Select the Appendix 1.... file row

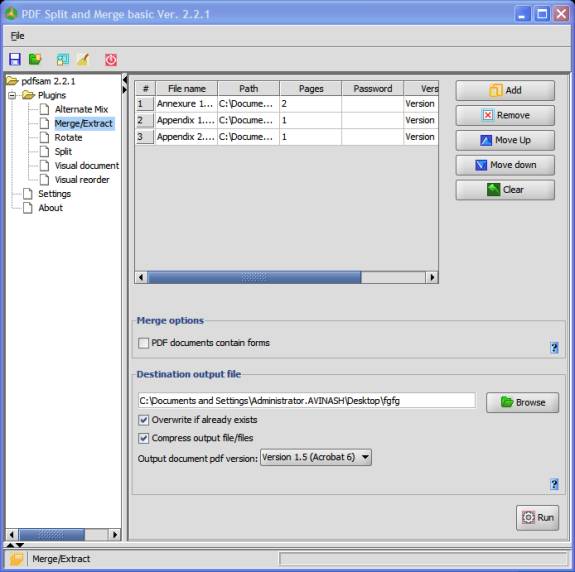[x=287, y=120]
